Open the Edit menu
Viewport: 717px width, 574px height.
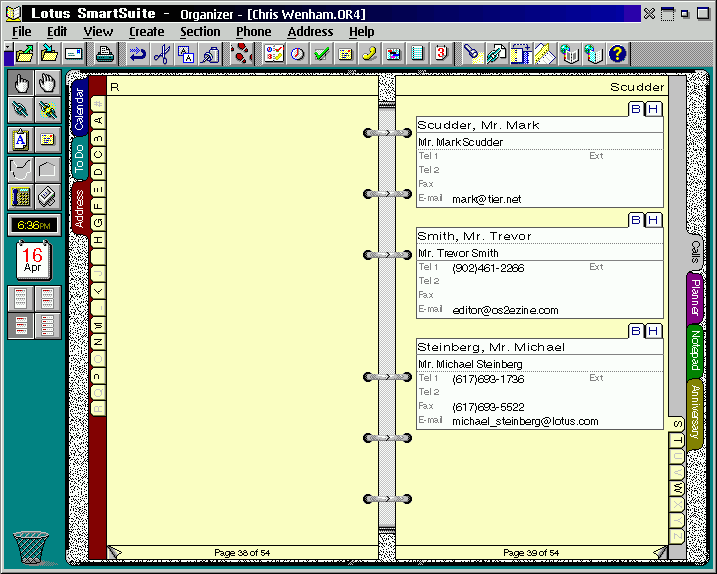[x=57, y=32]
